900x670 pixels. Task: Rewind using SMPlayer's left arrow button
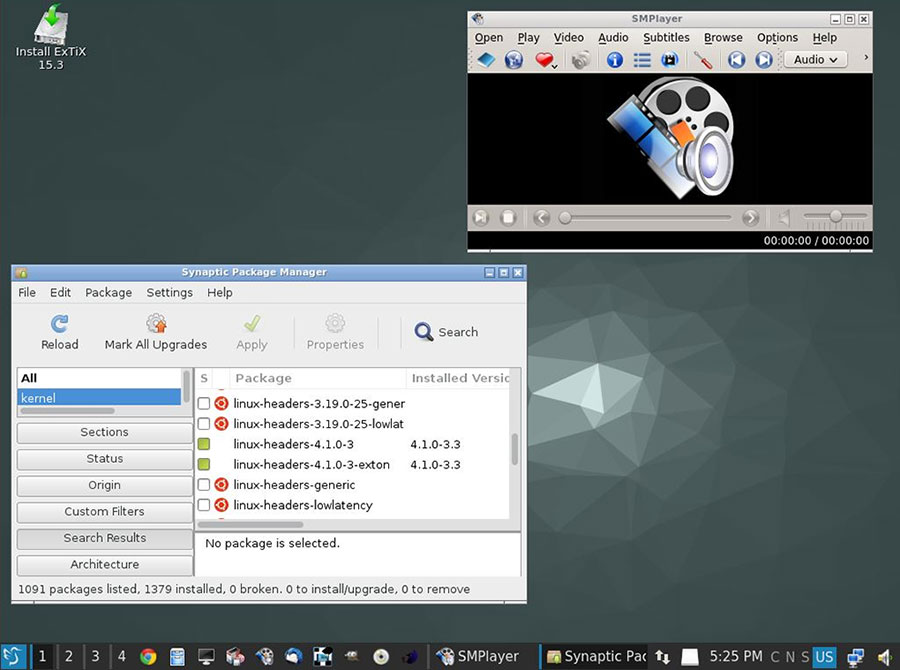[541, 218]
